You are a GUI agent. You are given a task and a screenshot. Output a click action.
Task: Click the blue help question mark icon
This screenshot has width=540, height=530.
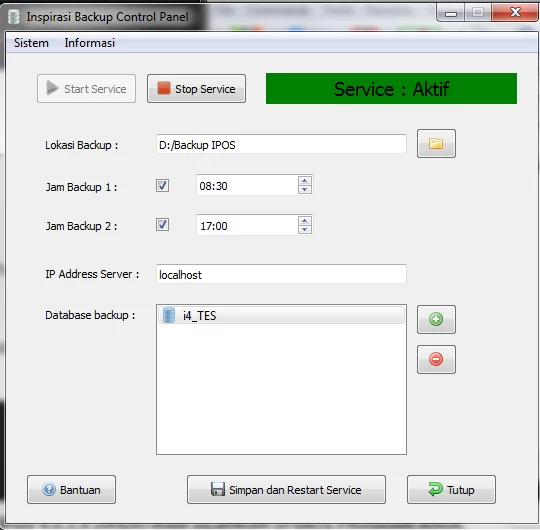coord(49,489)
